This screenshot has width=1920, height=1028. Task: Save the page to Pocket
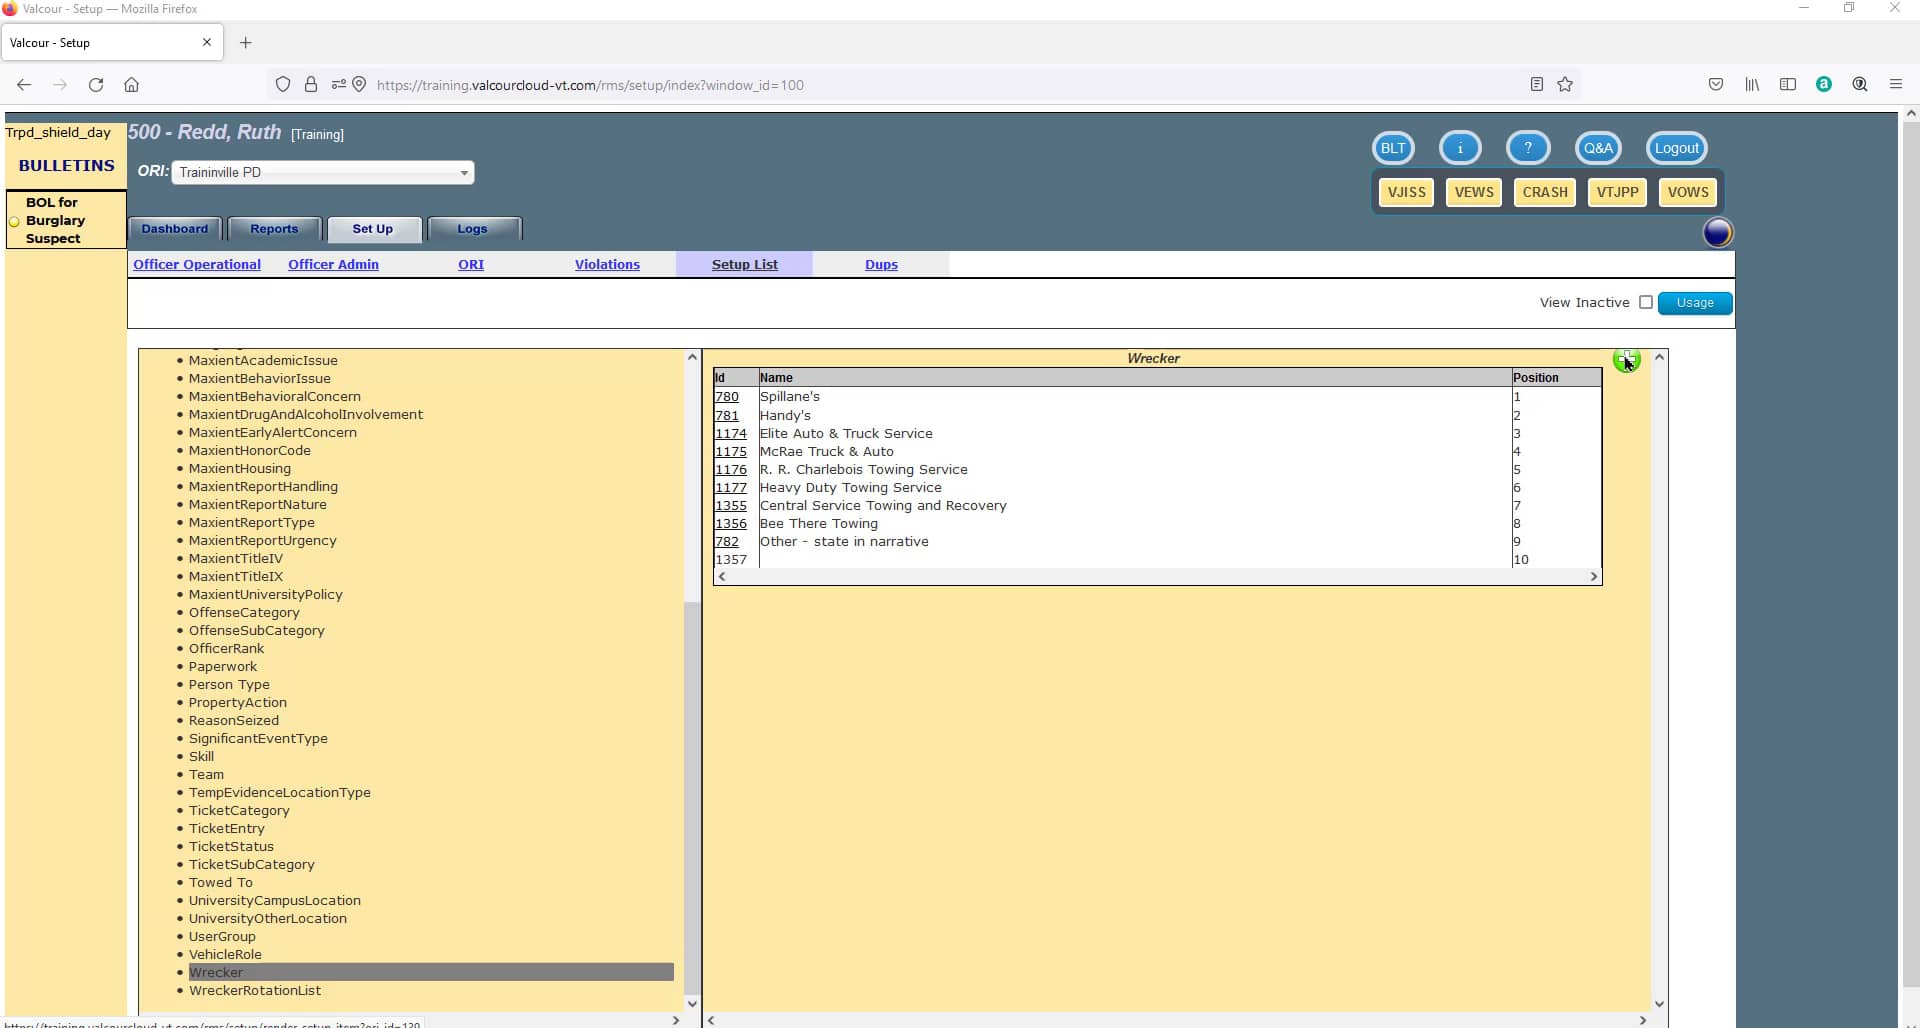(x=1716, y=84)
